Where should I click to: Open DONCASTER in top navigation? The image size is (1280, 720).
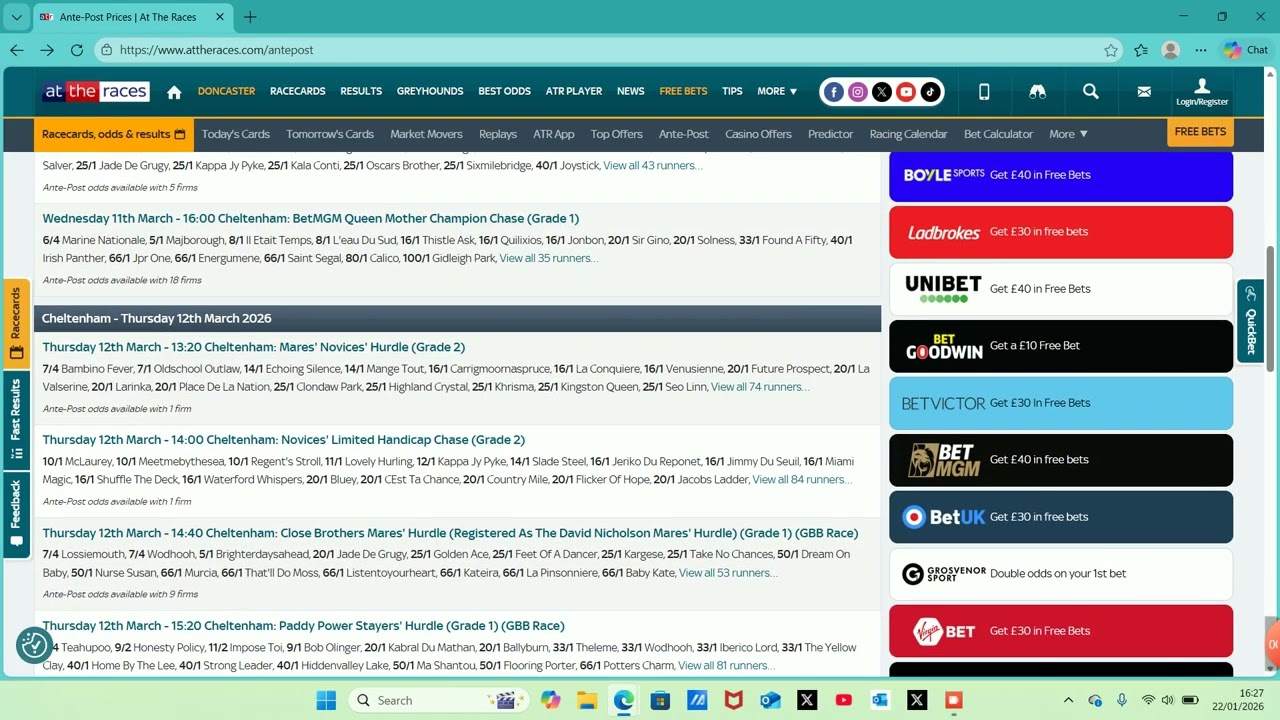(226, 91)
